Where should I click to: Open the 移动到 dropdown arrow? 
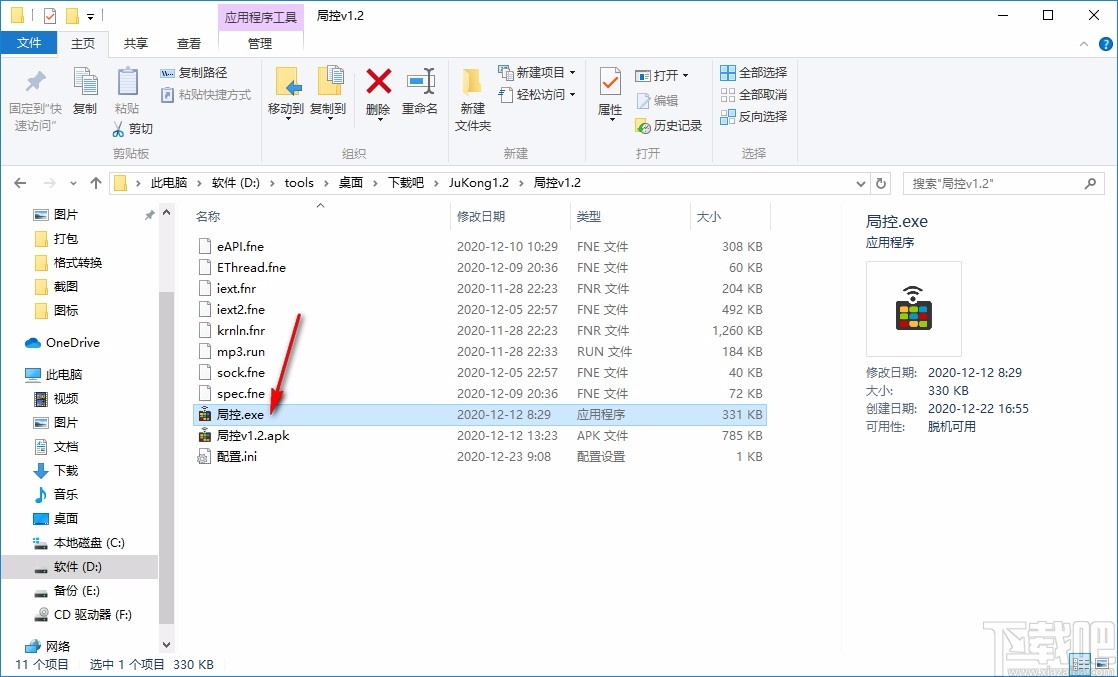coord(288,118)
